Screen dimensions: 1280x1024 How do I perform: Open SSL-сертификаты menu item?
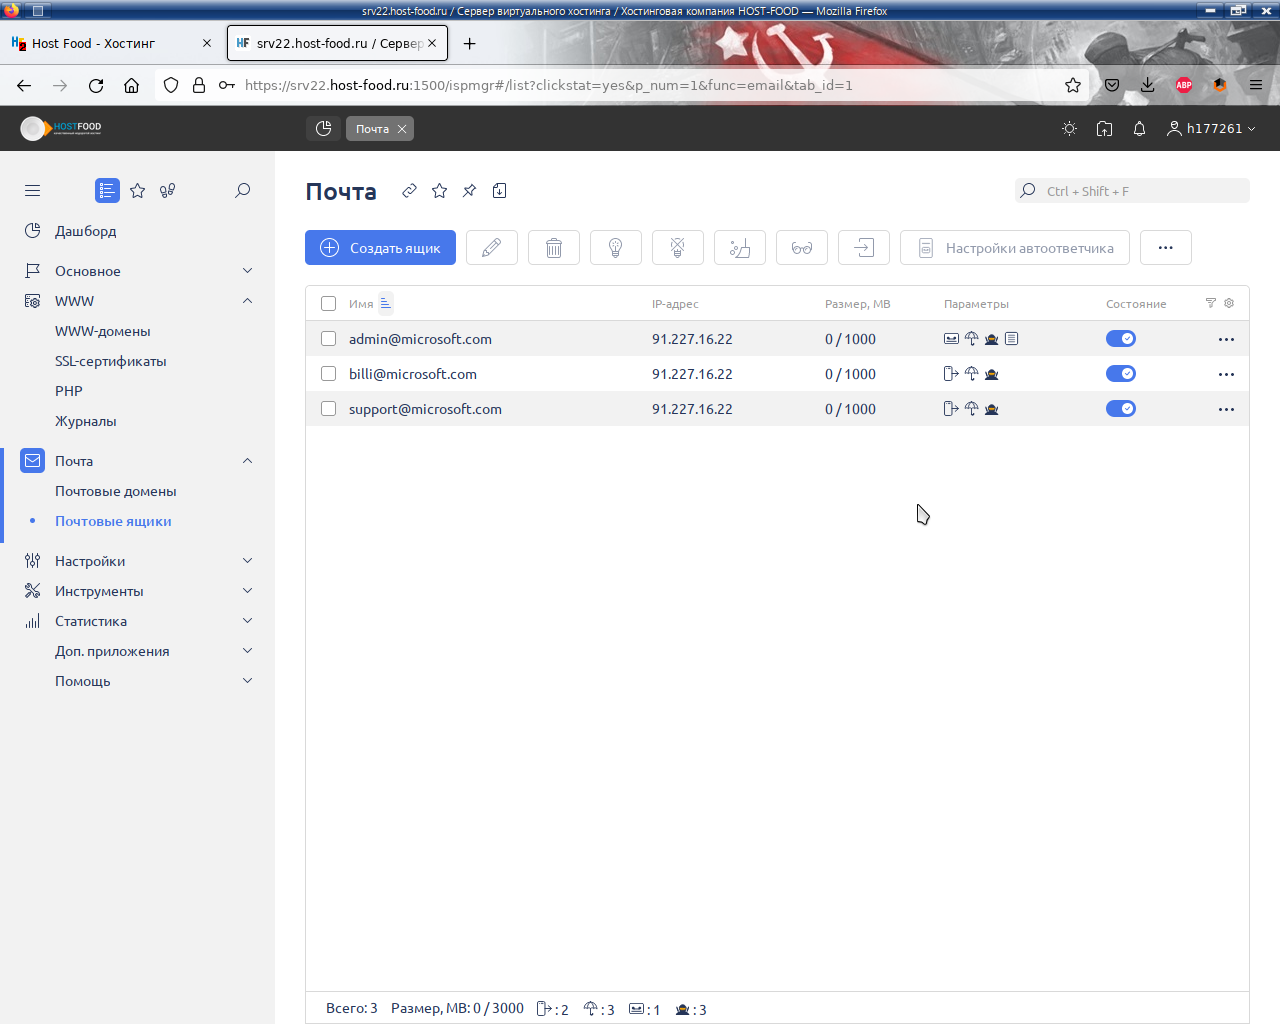pos(111,361)
